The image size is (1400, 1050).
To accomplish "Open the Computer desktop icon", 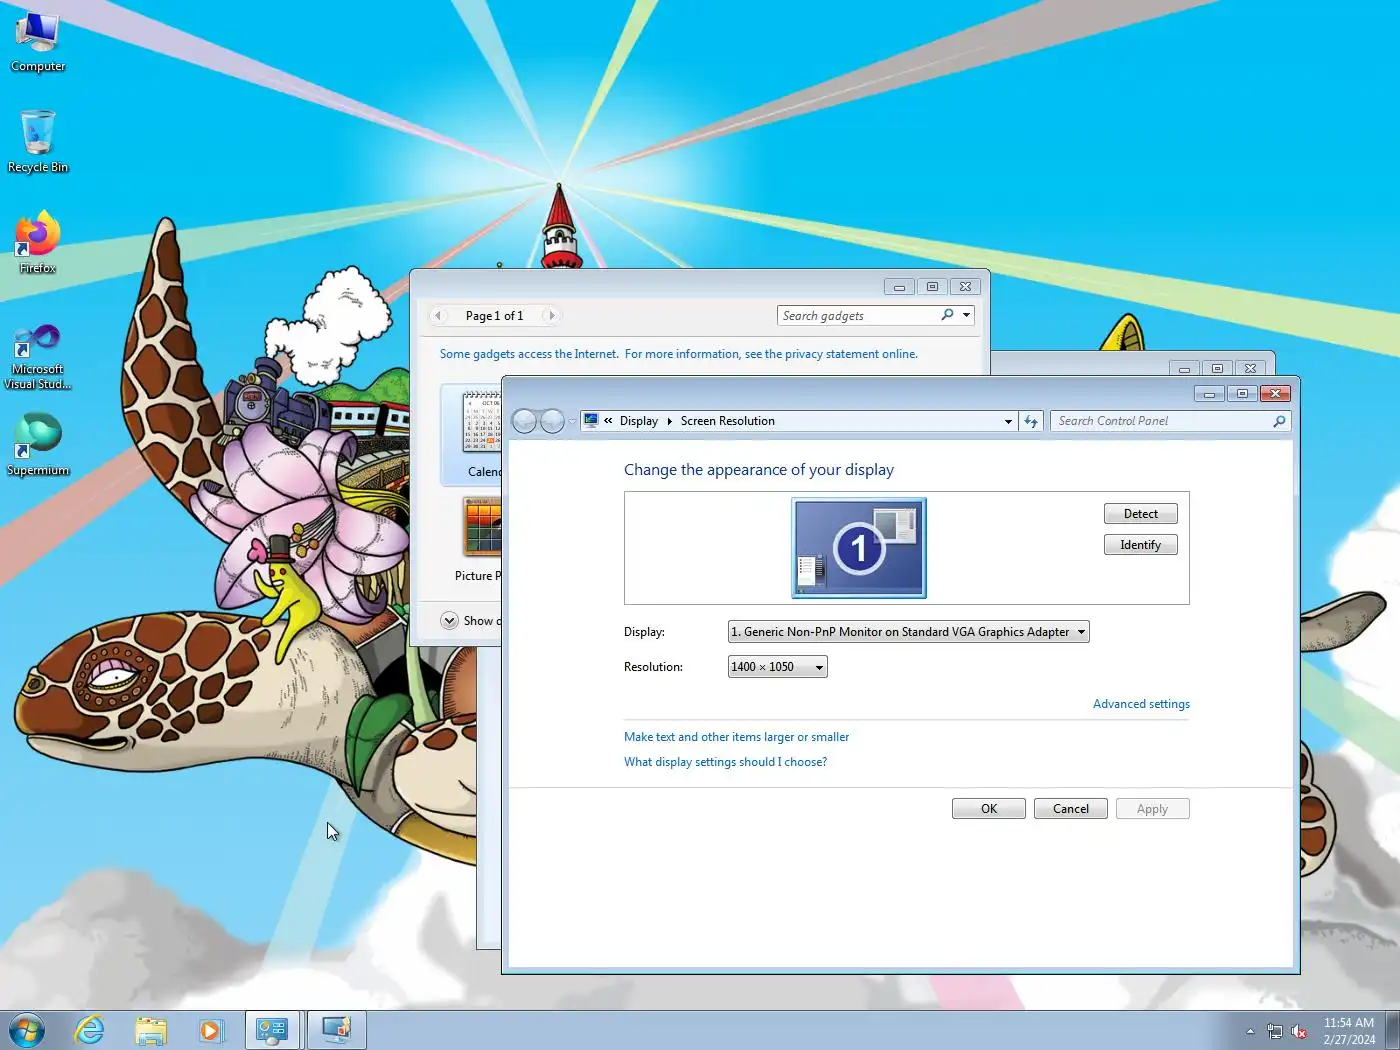I will coord(38,42).
